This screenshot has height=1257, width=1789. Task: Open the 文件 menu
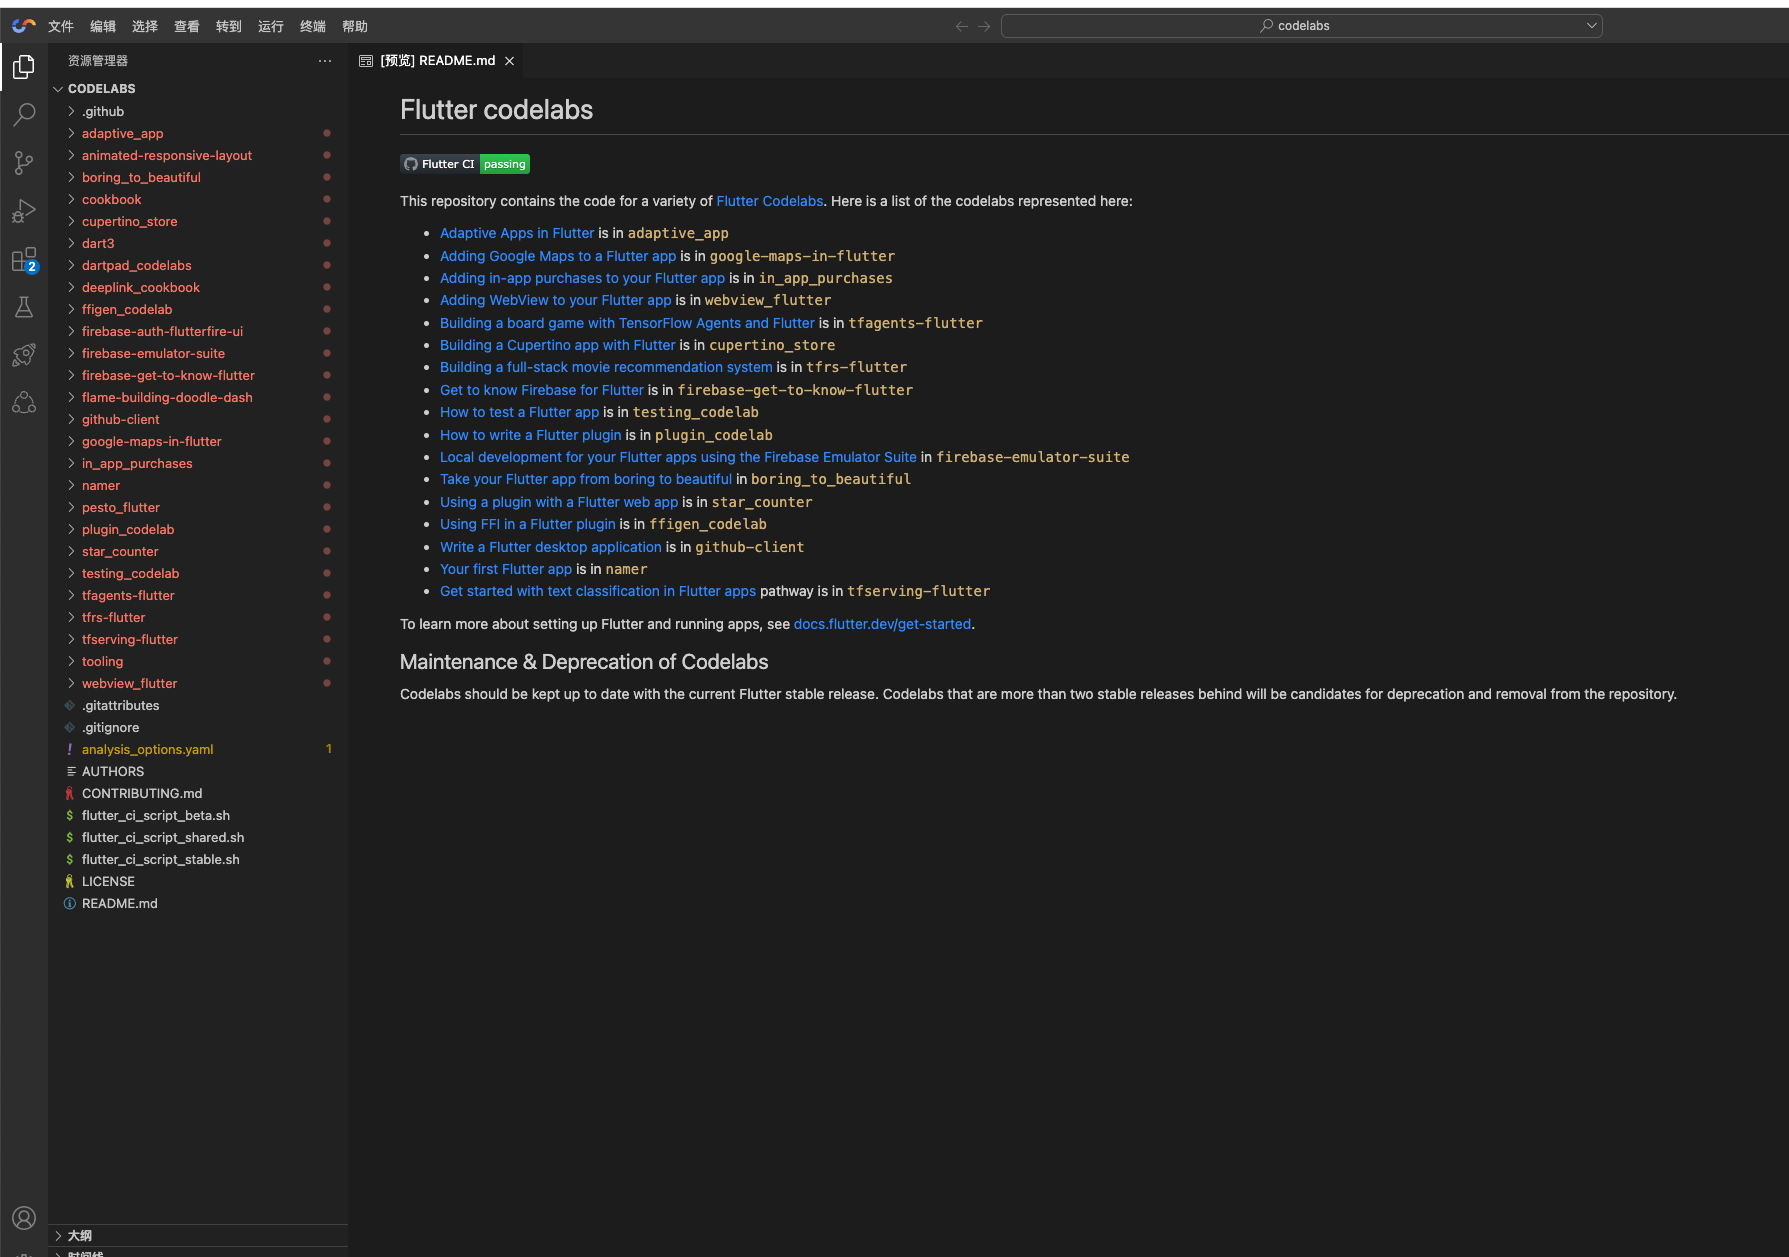point(61,26)
